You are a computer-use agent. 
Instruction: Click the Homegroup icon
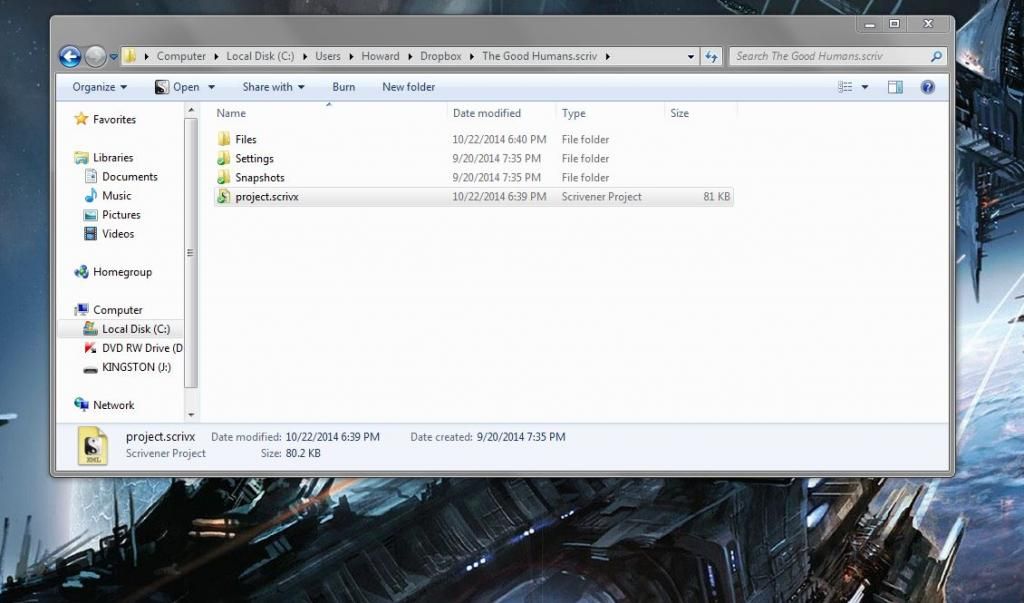point(82,272)
